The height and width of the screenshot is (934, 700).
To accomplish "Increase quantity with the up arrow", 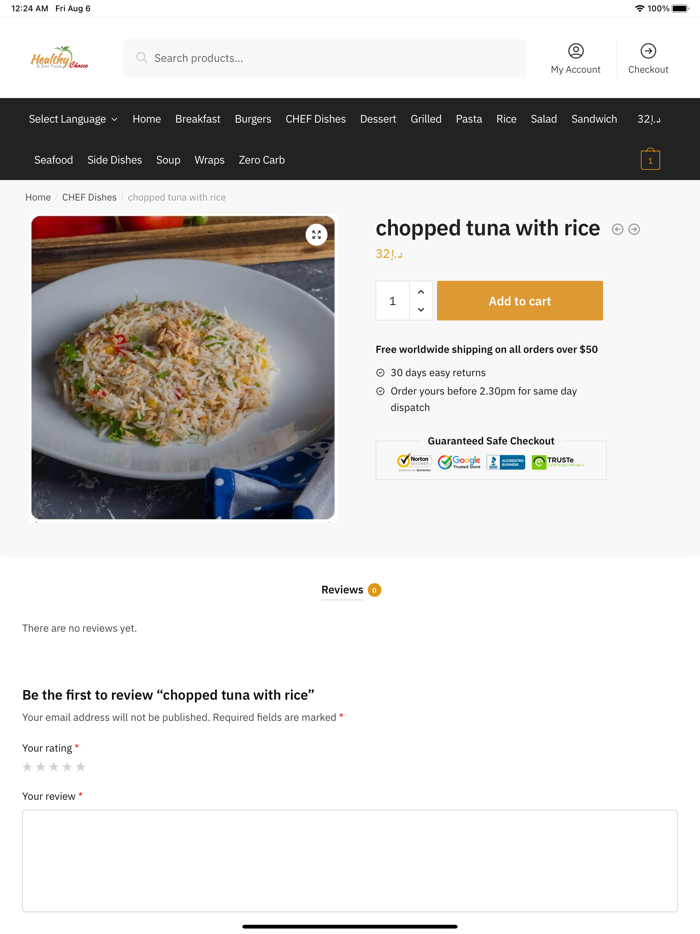I will (421, 291).
